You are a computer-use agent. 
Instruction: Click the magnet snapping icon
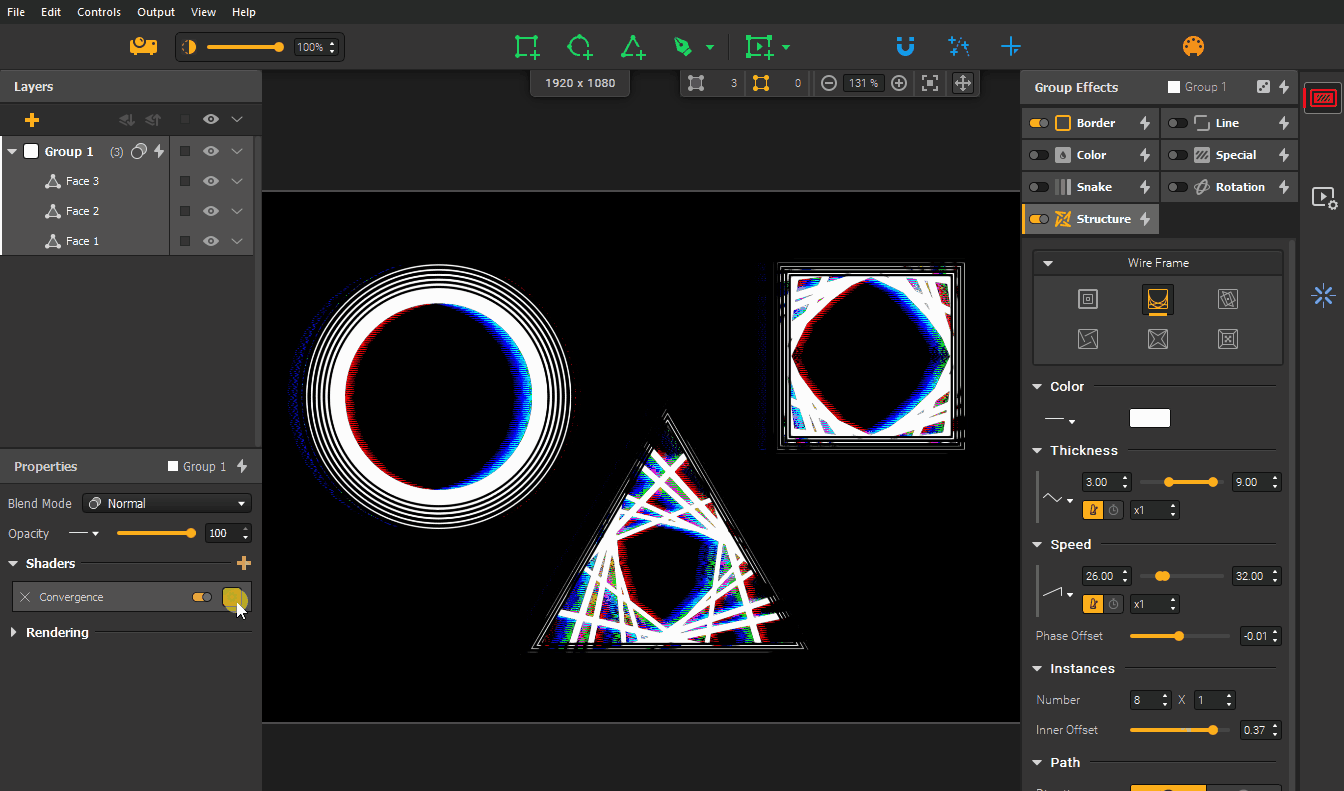point(905,47)
